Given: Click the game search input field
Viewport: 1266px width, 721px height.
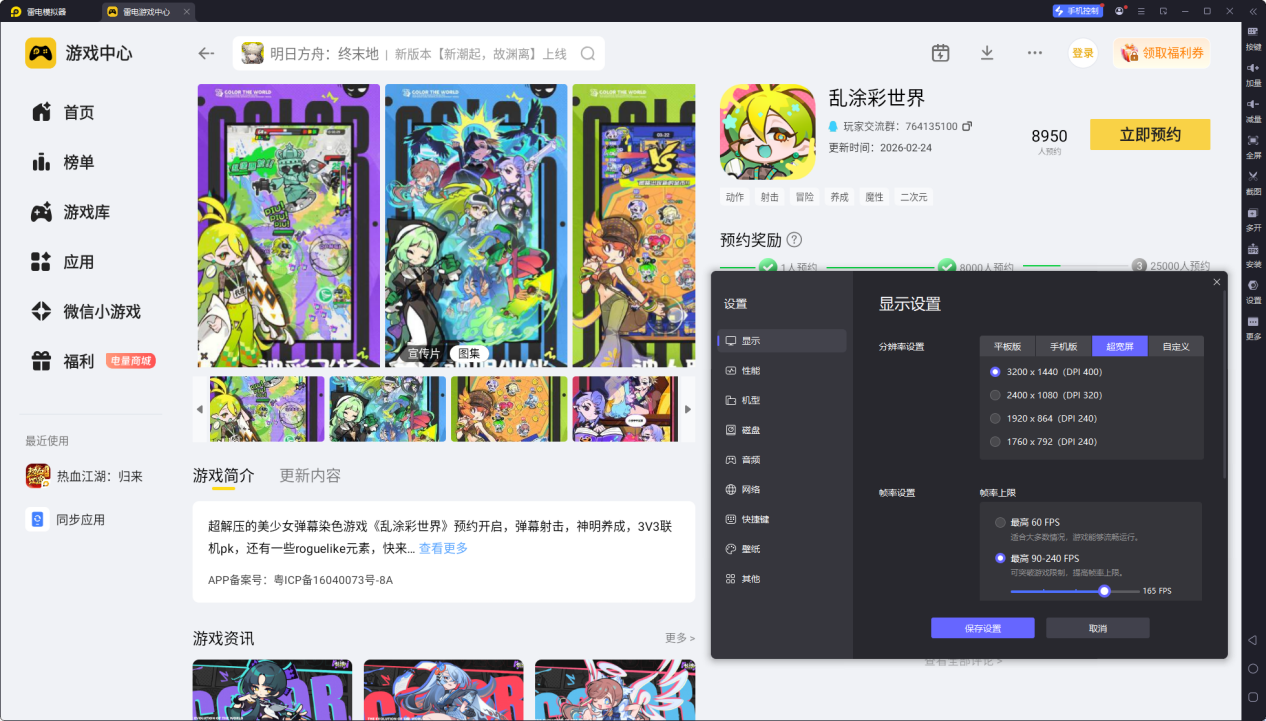Looking at the screenshot, I should 418,53.
